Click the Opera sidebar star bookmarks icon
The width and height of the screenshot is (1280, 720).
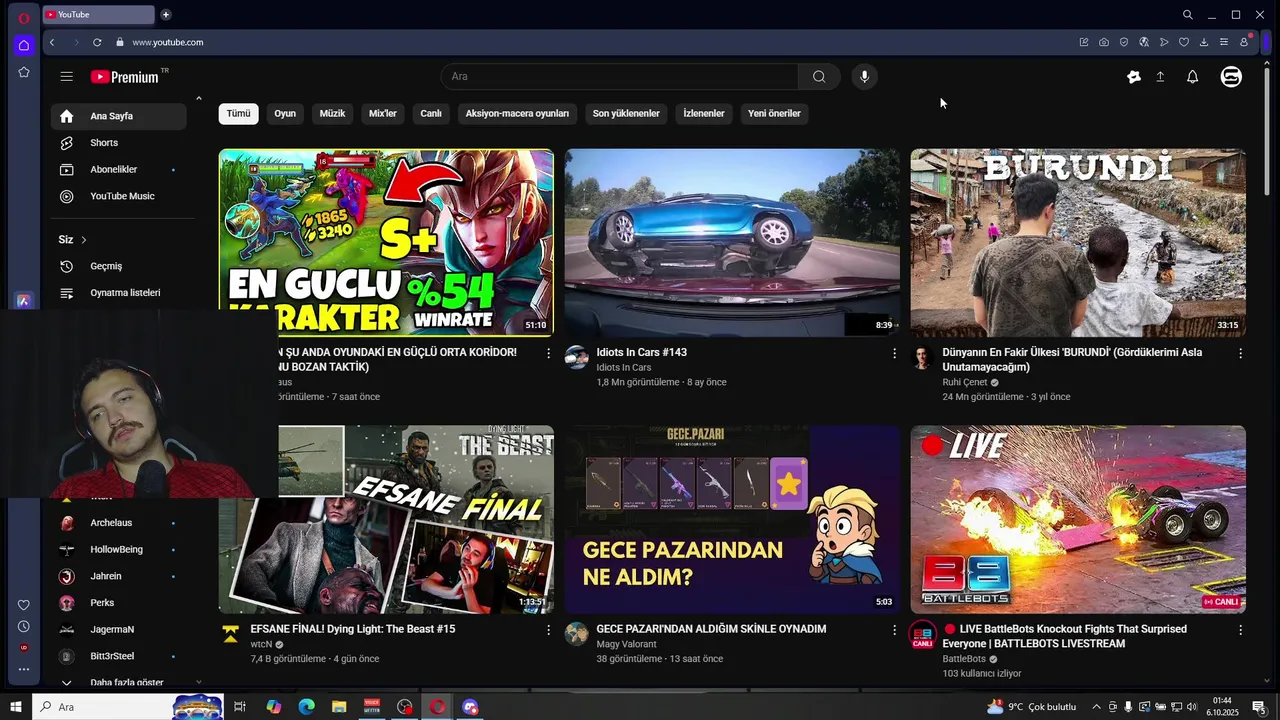[x=24, y=72]
